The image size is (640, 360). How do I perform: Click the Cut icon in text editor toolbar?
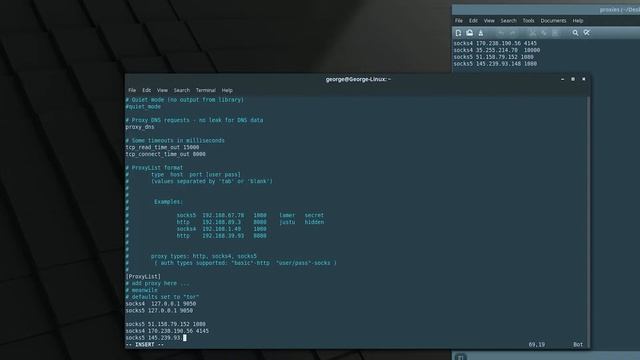tap(532, 33)
